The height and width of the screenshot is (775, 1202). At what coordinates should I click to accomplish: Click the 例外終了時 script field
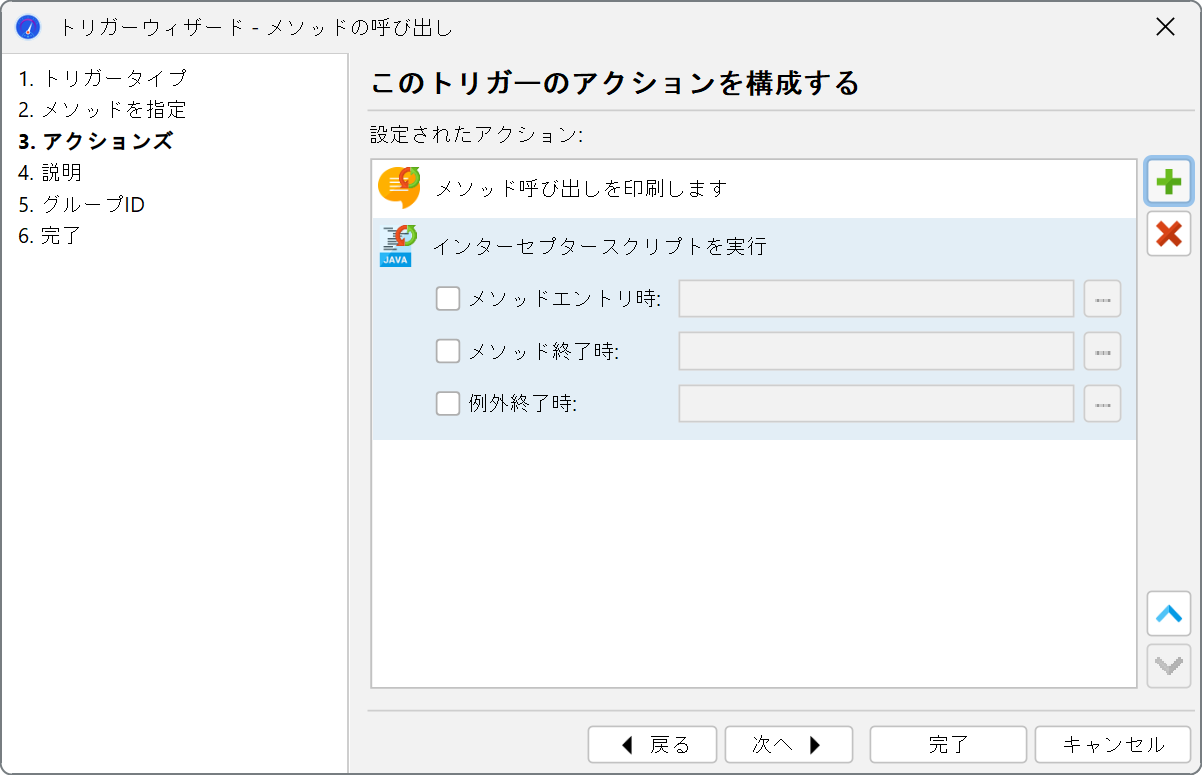pyautogui.click(x=876, y=404)
